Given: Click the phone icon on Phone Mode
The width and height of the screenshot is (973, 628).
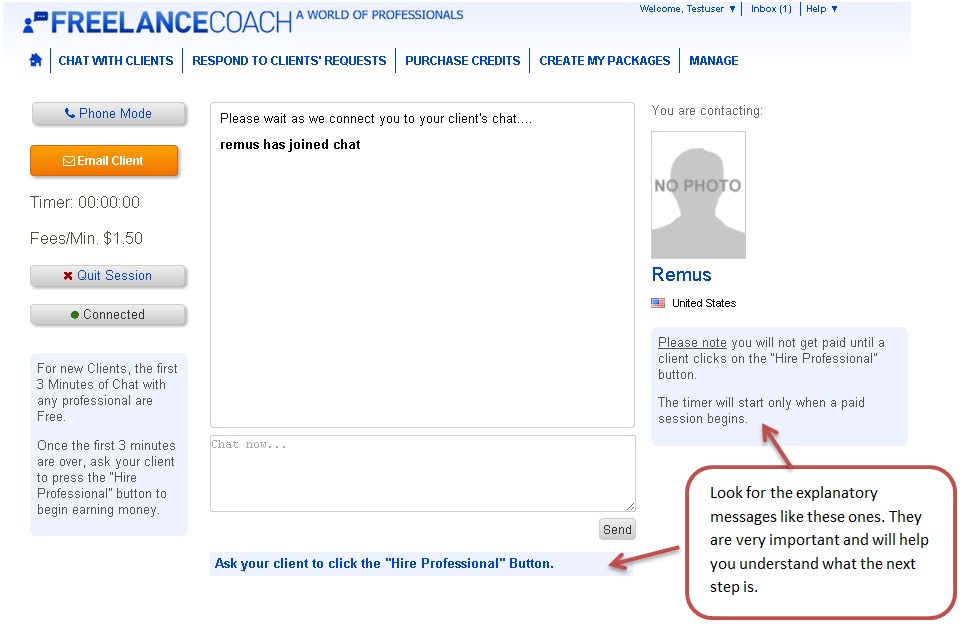Looking at the screenshot, I should point(70,114).
